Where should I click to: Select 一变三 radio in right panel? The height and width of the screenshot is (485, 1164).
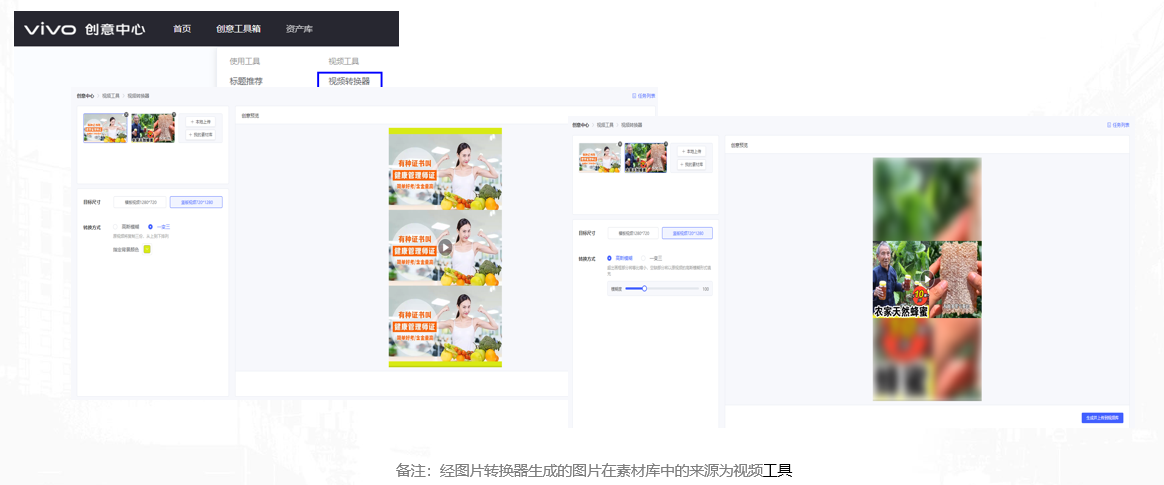click(x=645, y=258)
